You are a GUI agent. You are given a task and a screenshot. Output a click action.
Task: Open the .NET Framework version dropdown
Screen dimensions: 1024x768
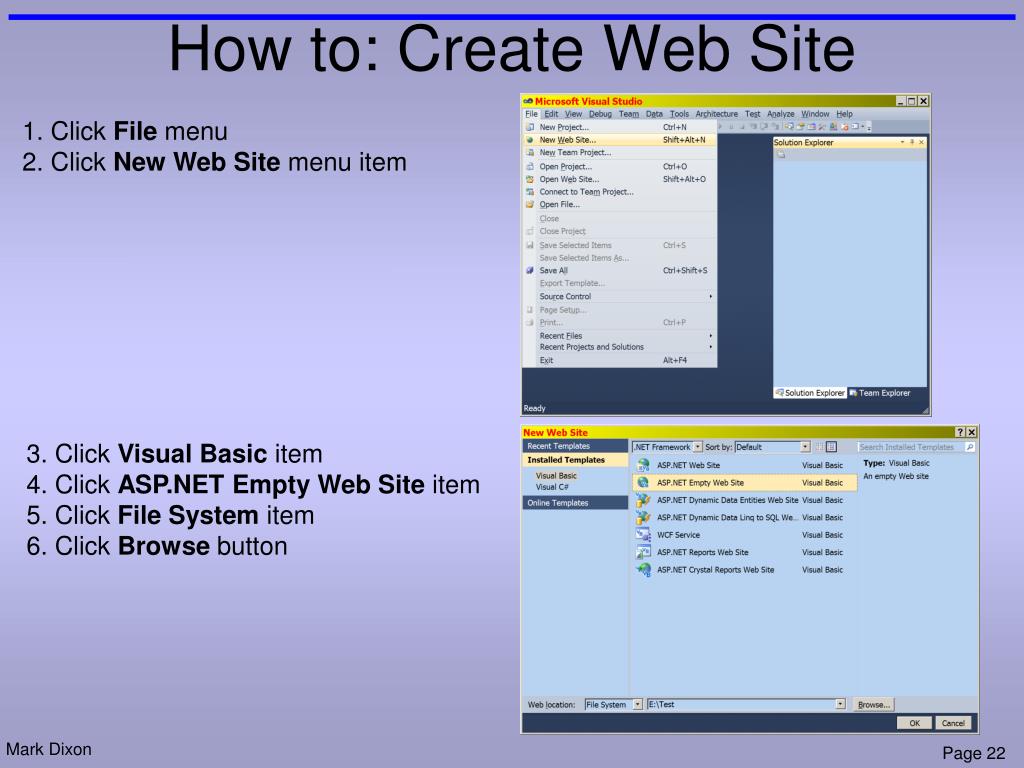[698, 447]
